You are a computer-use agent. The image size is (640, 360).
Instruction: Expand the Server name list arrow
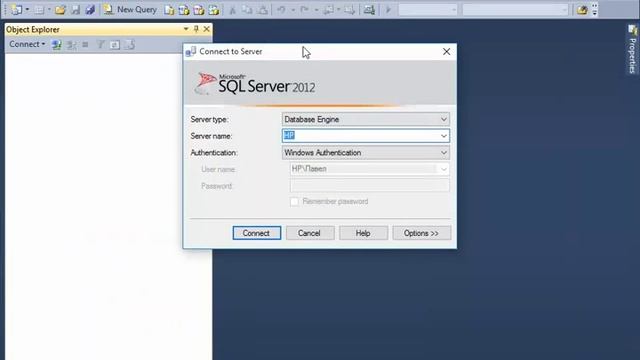(x=444, y=136)
